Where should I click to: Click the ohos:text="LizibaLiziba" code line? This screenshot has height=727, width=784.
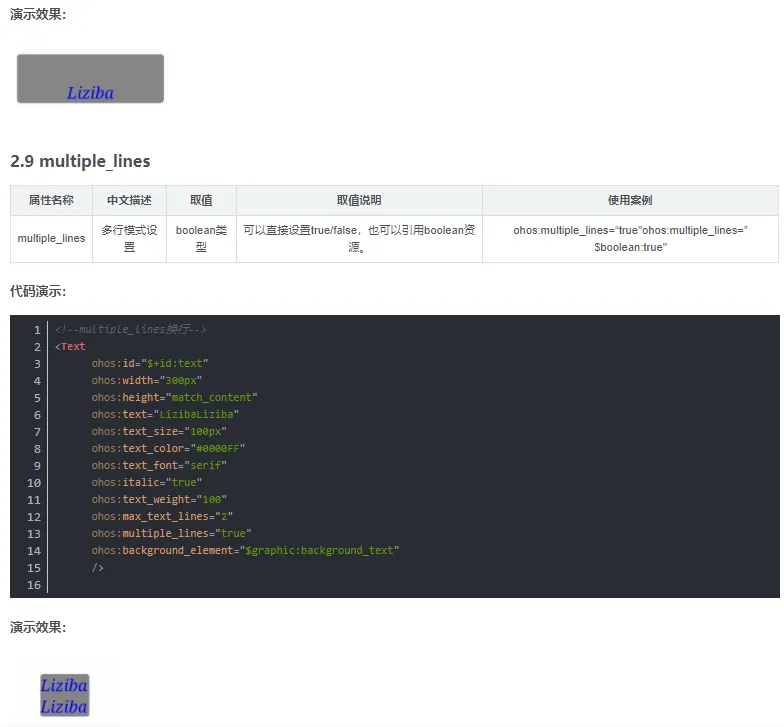pyautogui.click(x=165, y=414)
